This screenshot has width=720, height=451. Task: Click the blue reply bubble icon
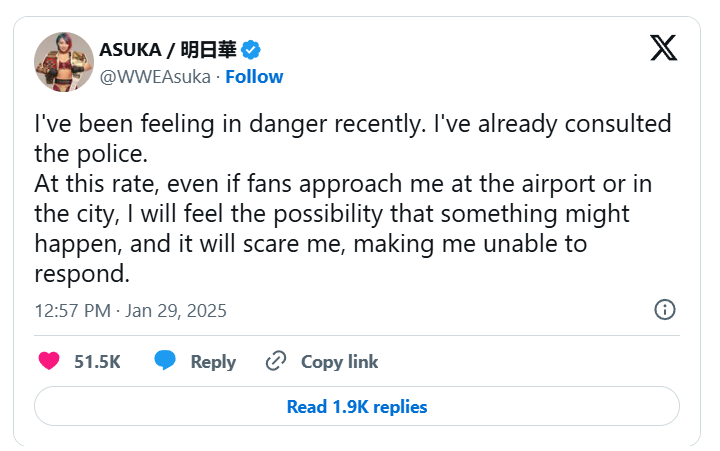coord(165,361)
